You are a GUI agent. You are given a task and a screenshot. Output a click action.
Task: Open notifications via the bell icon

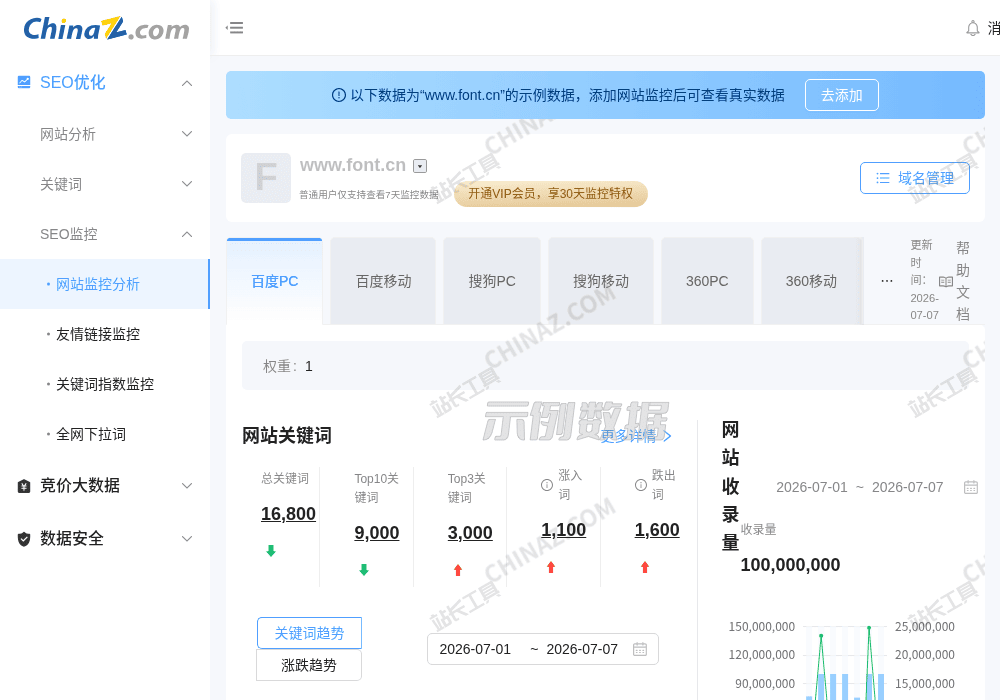tap(973, 28)
